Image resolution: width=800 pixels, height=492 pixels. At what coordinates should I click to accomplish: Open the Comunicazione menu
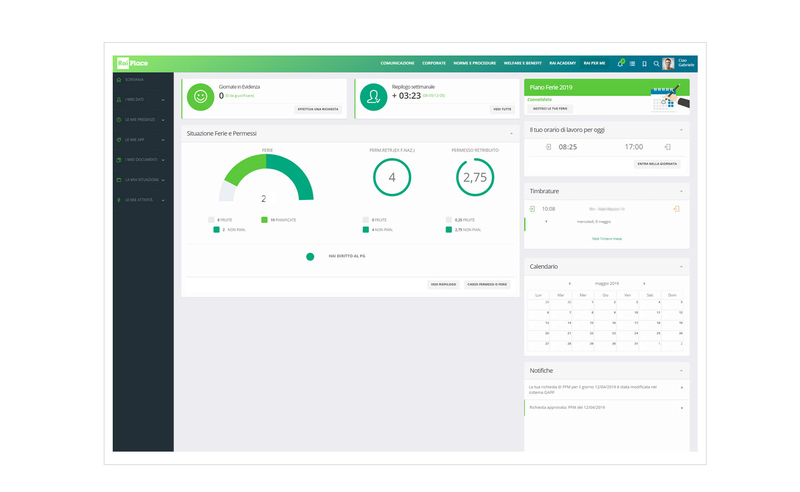point(397,63)
